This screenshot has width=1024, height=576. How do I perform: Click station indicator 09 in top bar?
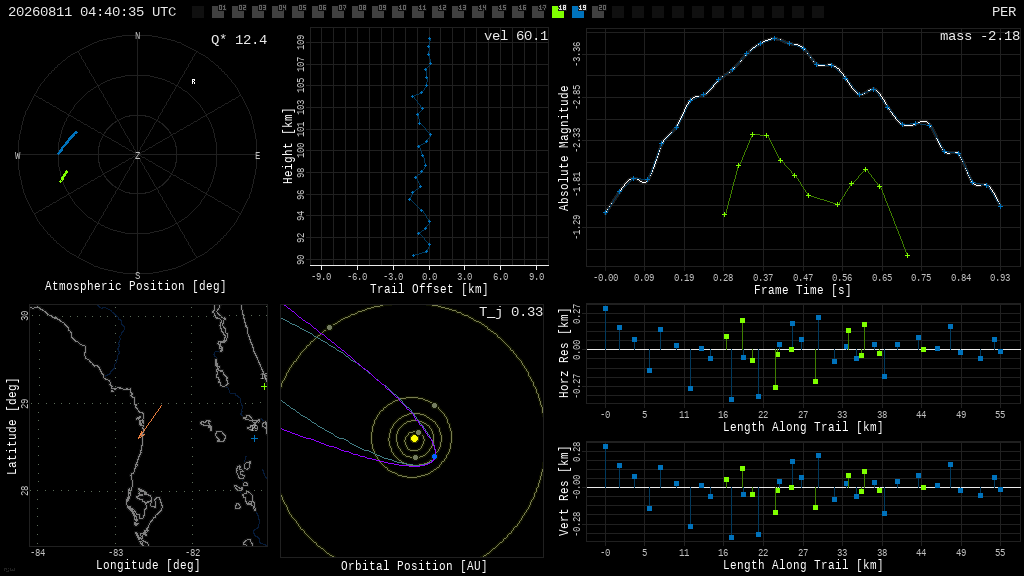tap(378, 12)
